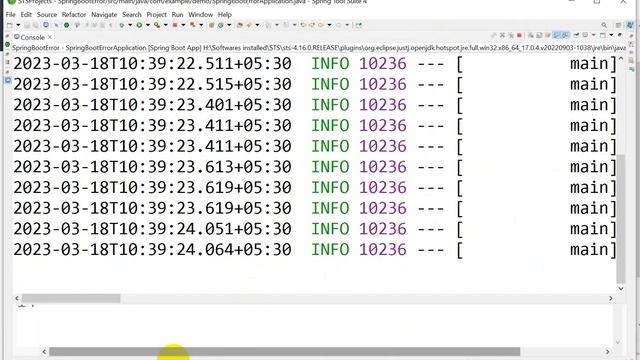
Task: Expand the Run launch dropdown arrow
Action: tap(148, 25)
